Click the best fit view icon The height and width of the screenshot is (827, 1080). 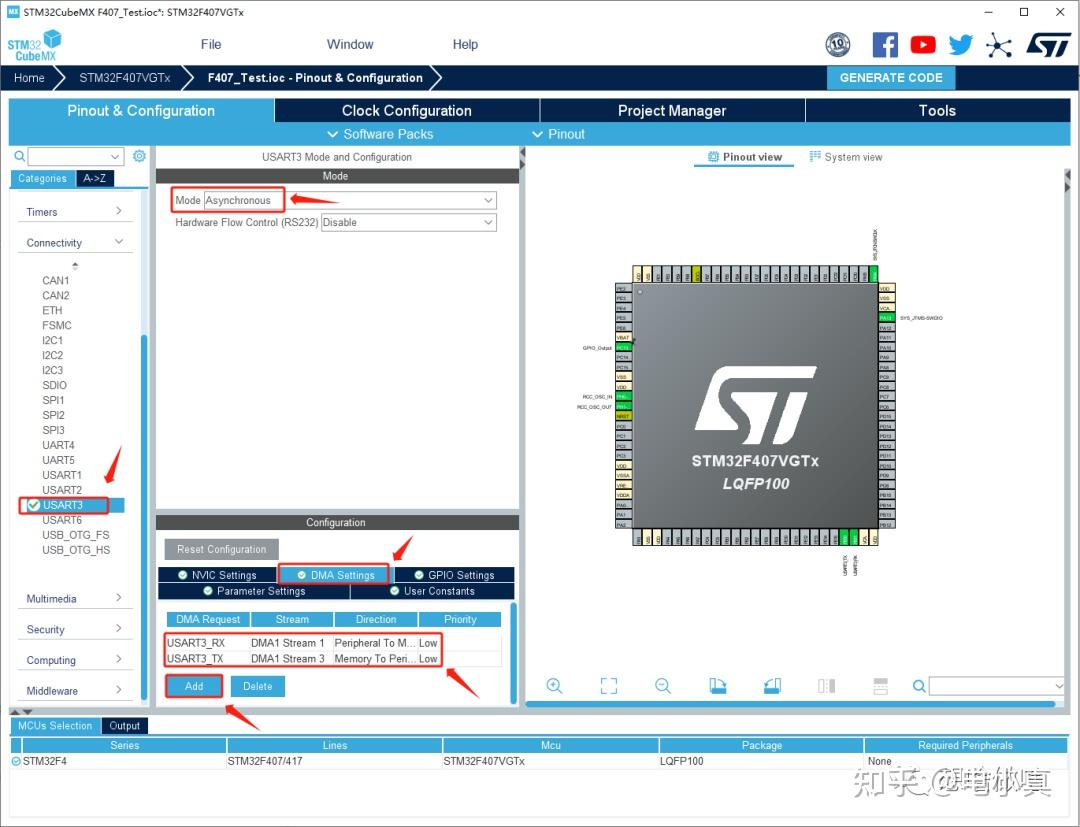pos(608,686)
